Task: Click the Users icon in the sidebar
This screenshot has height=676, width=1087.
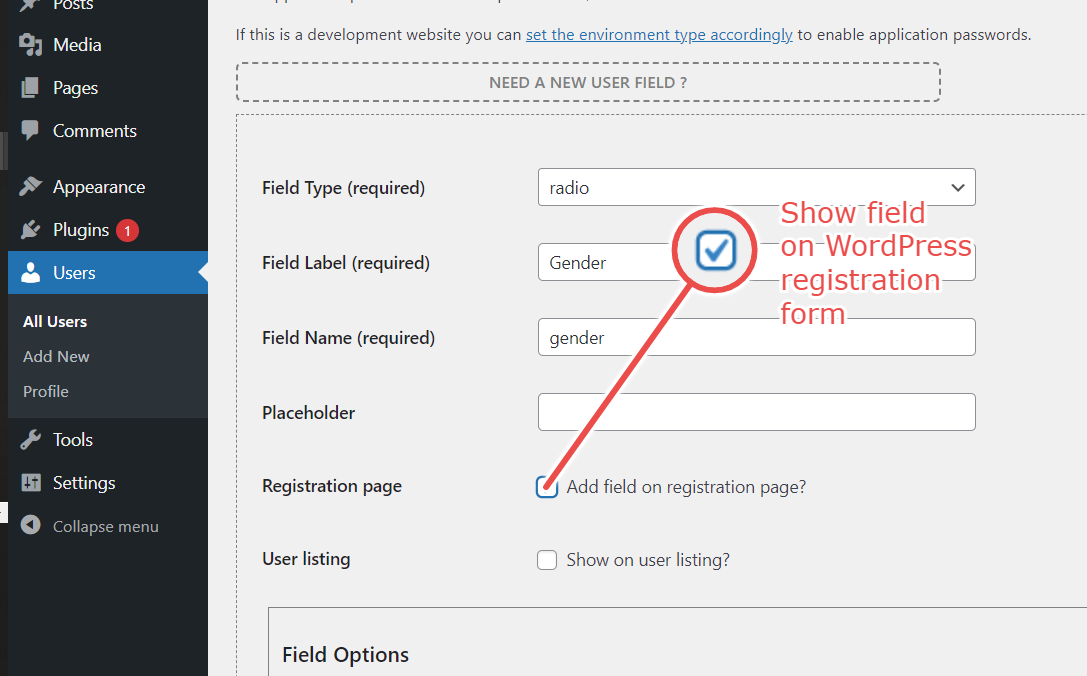Action: click(30, 272)
